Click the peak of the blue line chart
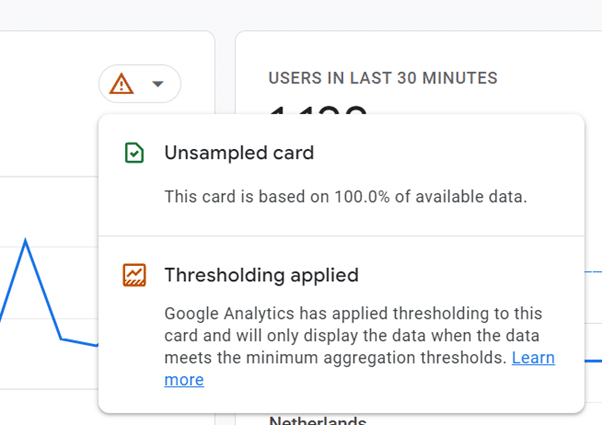This screenshot has height=425, width=602. click(x=25, y=240)
